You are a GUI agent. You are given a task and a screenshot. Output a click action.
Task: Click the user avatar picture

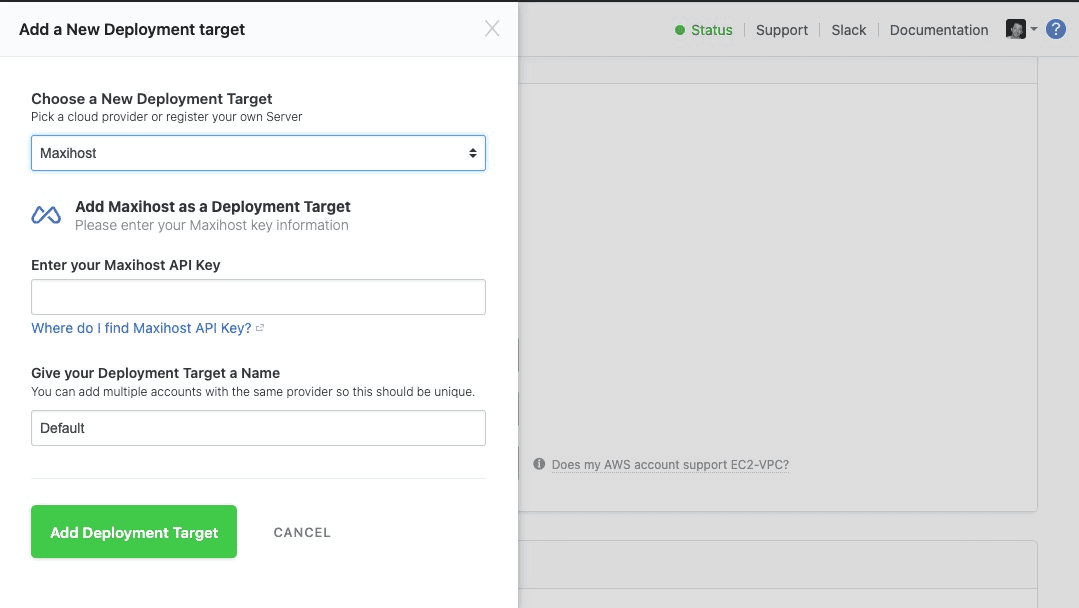tap(1015, 30)
